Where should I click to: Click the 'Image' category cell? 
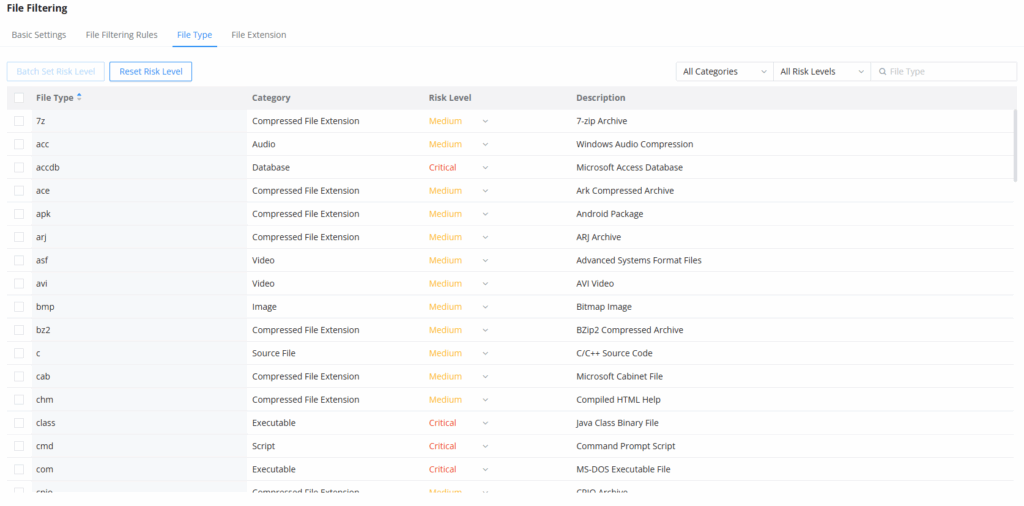click(x=264, y=307)
